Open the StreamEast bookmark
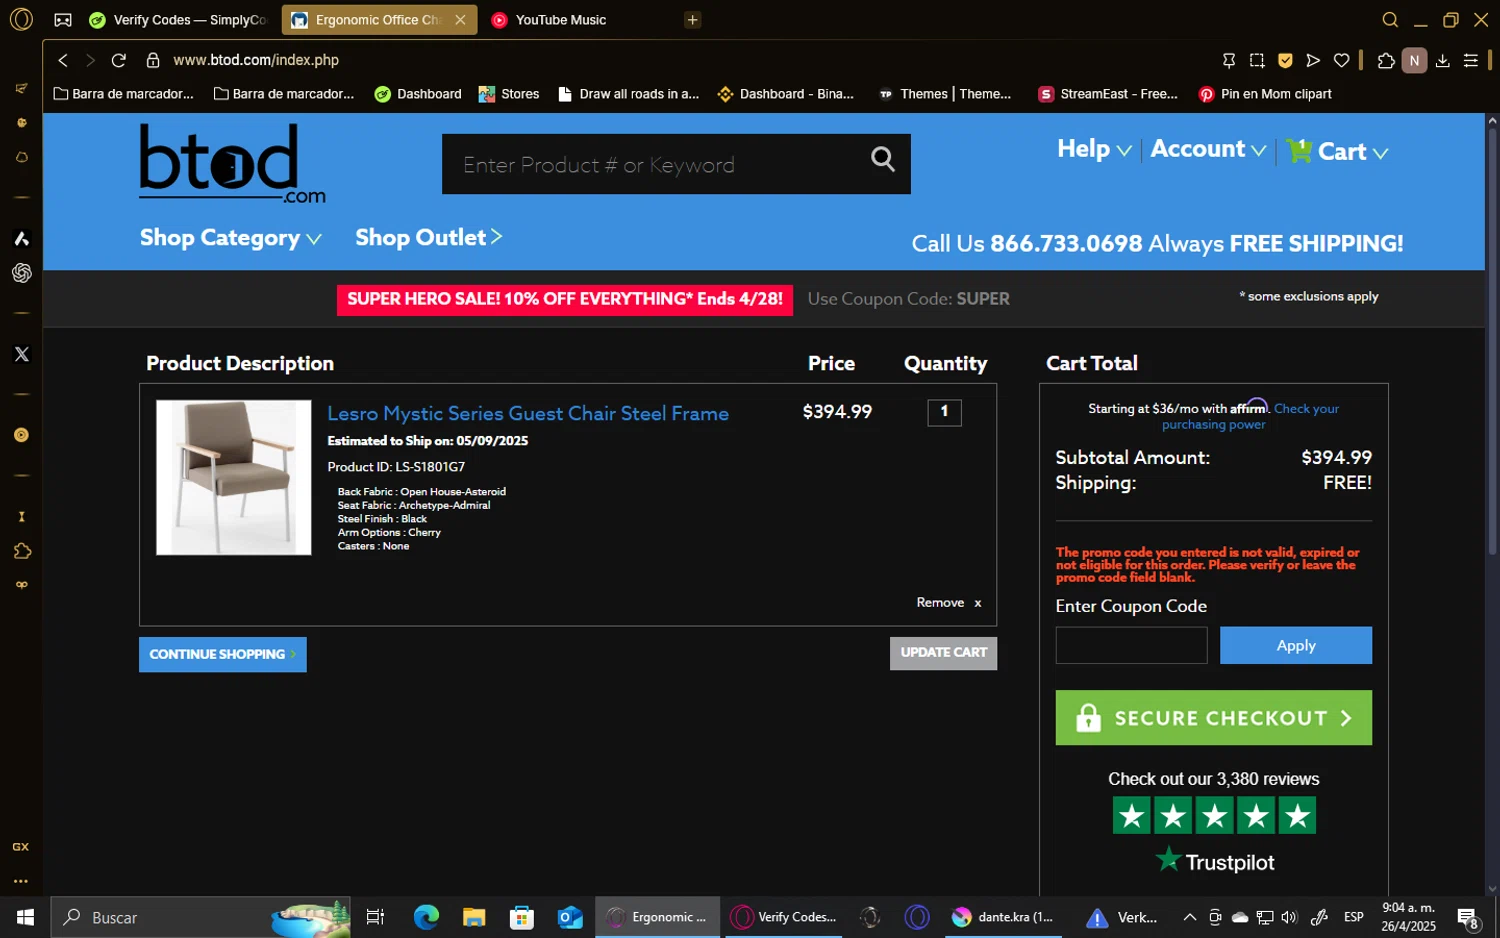The height and width of the screenshot is (938, 1500). pos(1108,94)
